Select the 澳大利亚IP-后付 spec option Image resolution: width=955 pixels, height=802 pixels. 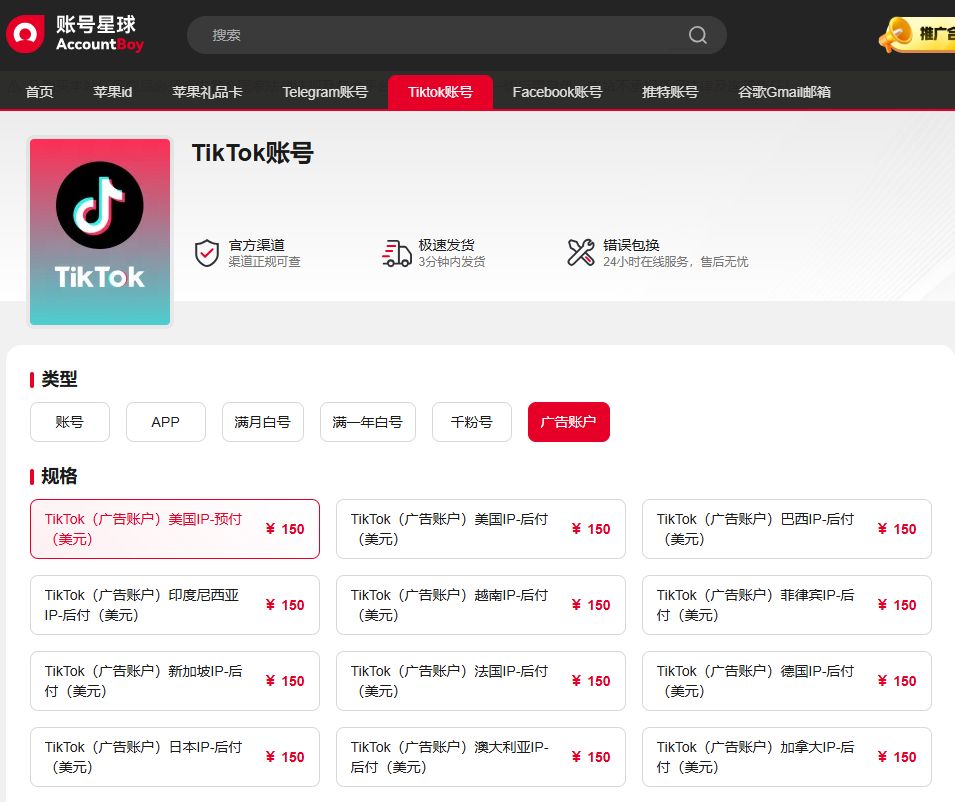coord(480,757)
